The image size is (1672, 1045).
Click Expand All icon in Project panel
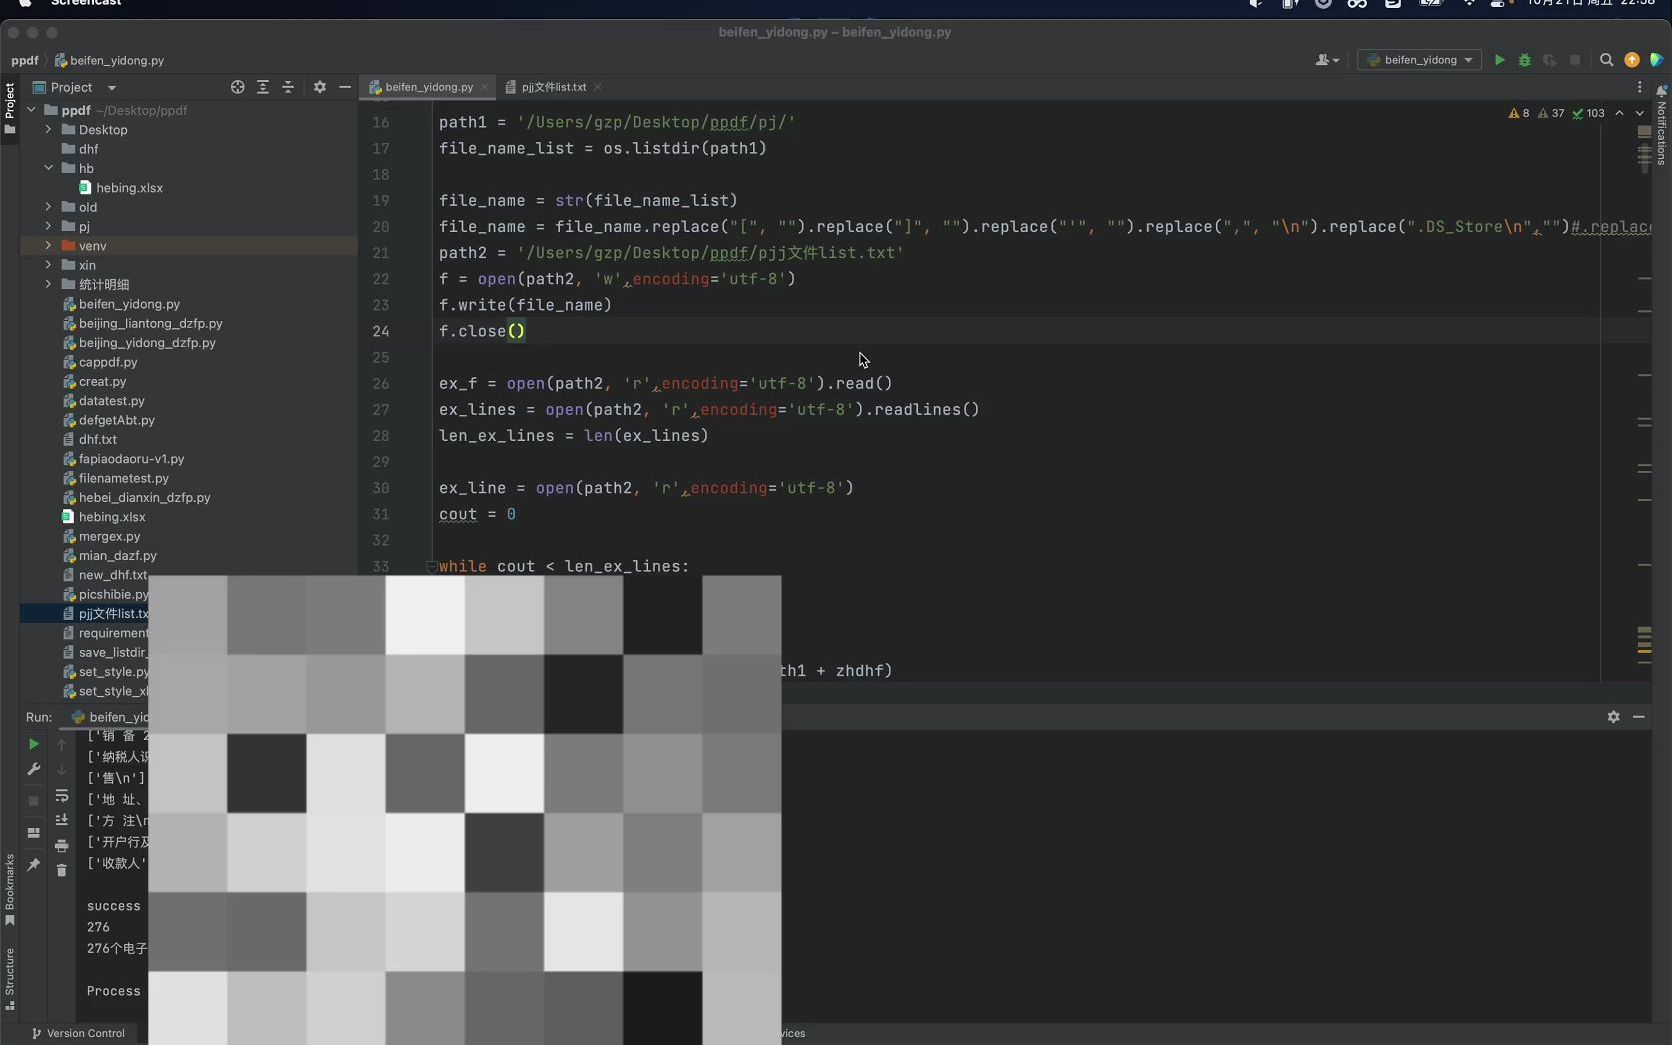[263, 87]
